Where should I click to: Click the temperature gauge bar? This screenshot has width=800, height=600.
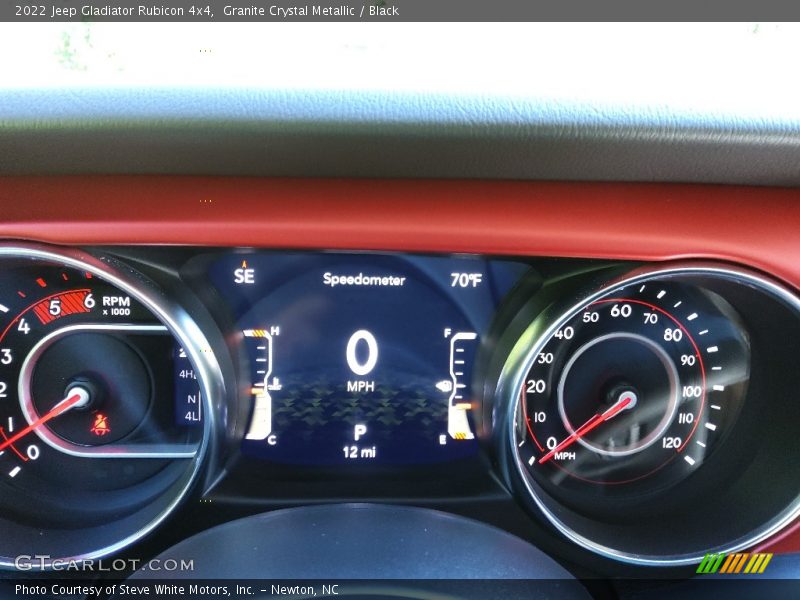tap(259, 384)
